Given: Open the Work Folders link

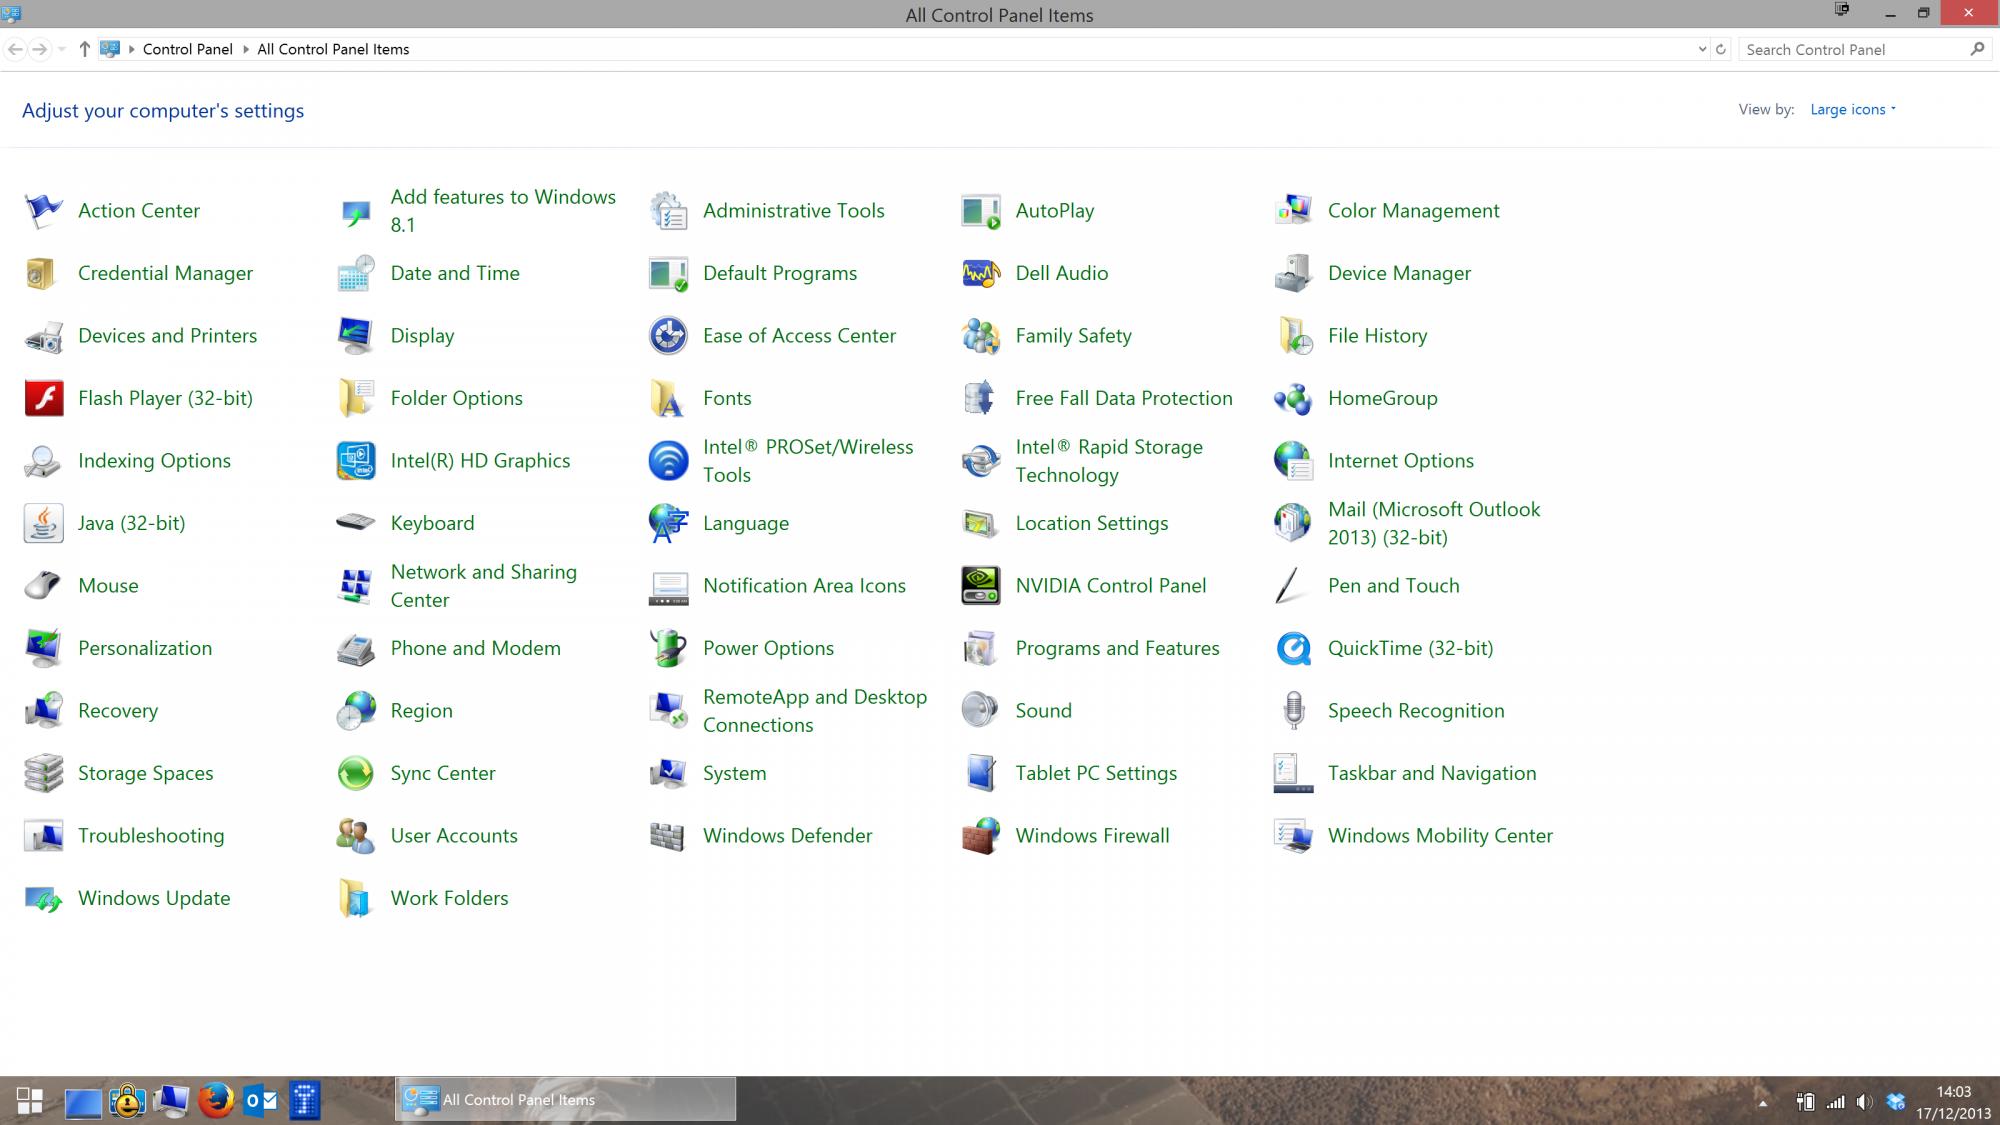Looking at the screenshot, I should 449,898.
